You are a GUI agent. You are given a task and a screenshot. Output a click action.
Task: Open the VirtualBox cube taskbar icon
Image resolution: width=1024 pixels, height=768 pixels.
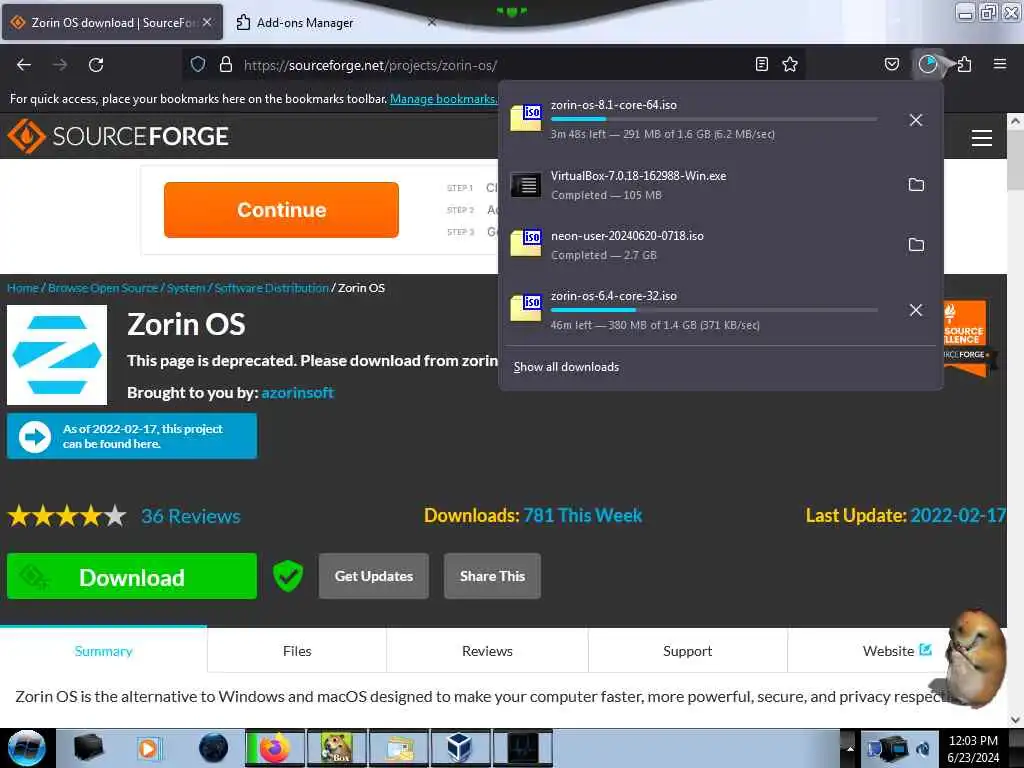[460, 748]
